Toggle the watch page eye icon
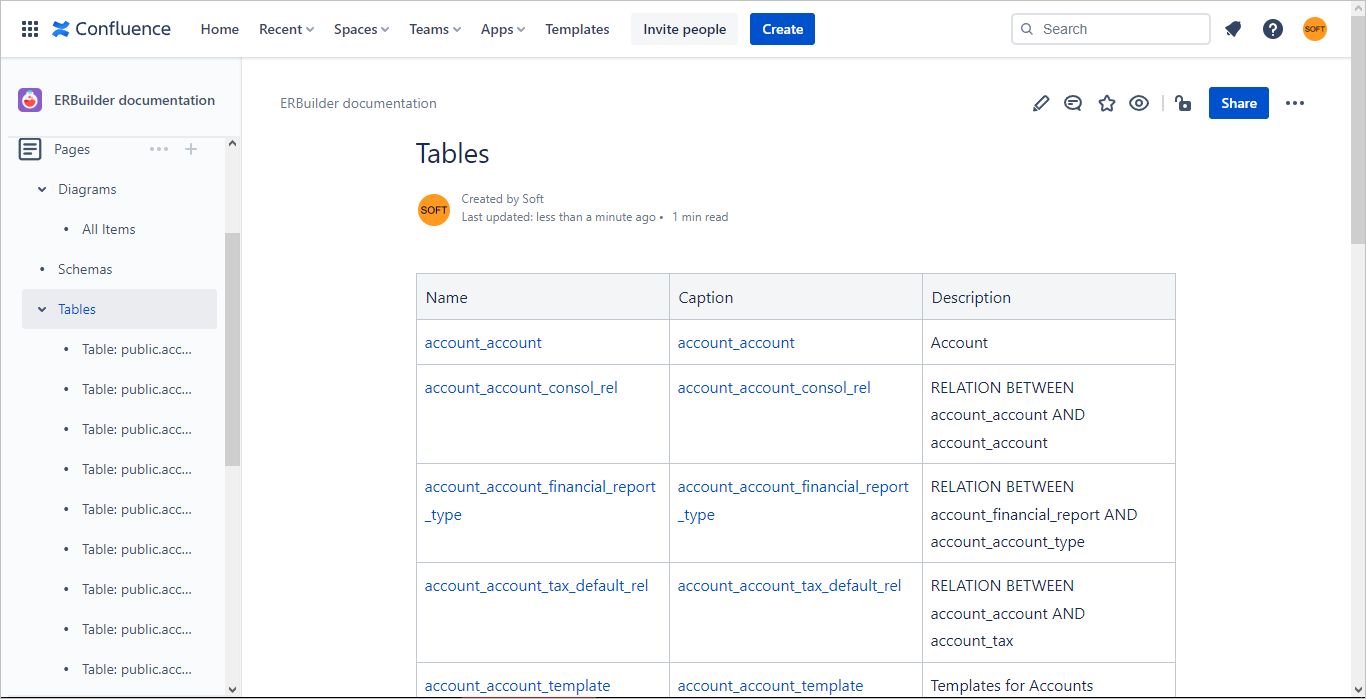The width and height of the screenshot is (1366, 699). tap(1139, 103)
